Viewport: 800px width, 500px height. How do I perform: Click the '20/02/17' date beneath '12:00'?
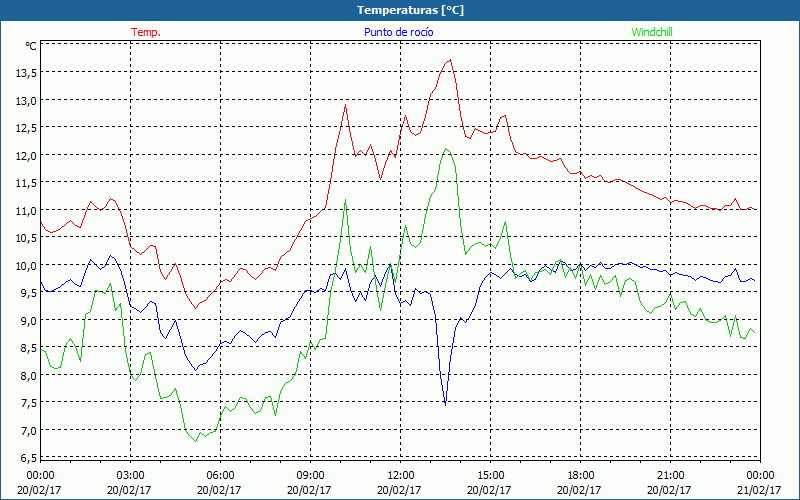[399, 490]
